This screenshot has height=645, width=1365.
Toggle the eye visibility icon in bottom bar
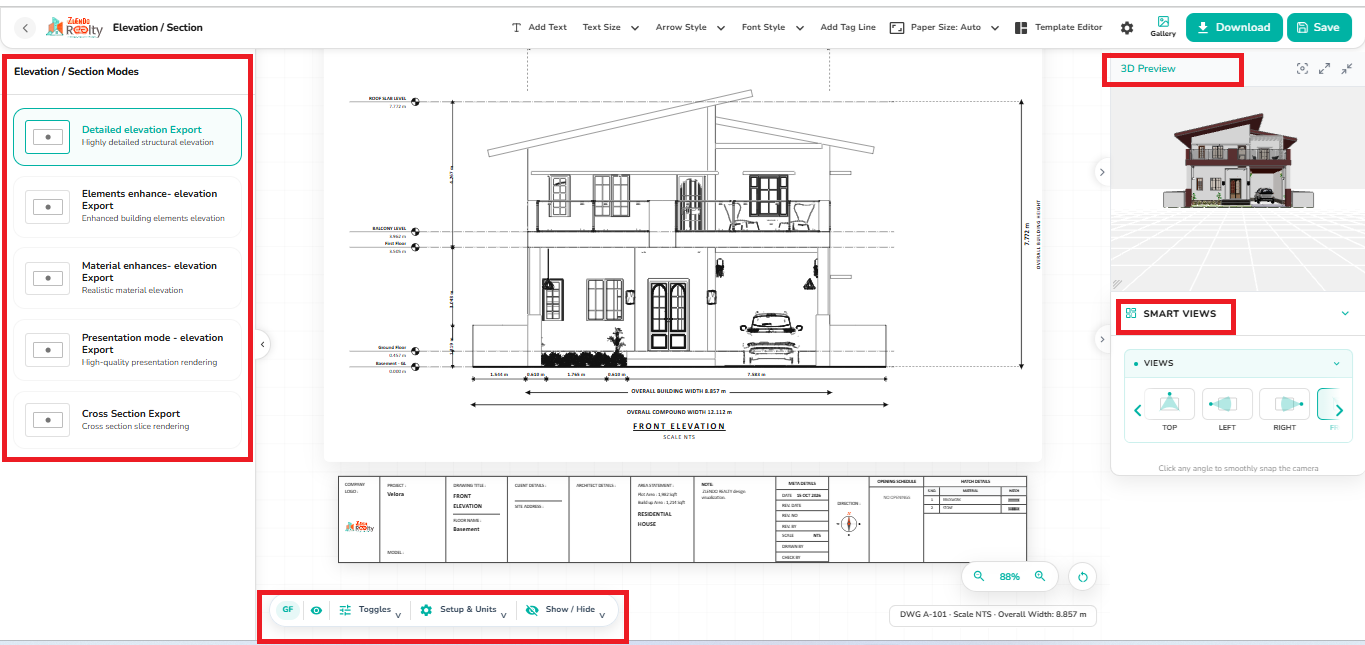point(316,610)
